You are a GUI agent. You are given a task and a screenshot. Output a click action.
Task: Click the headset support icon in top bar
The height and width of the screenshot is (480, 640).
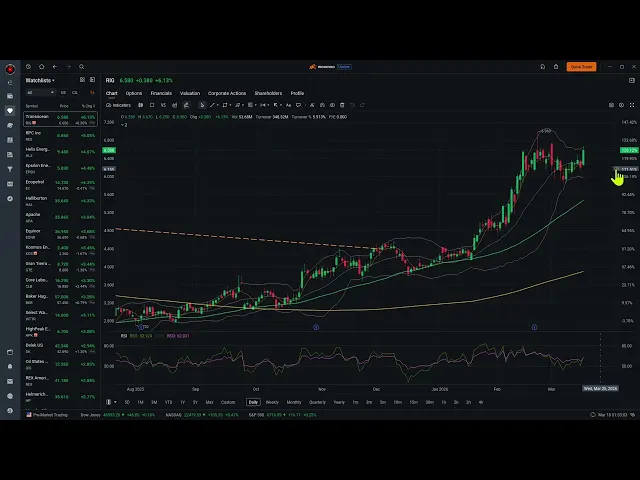tap(542, 67)
